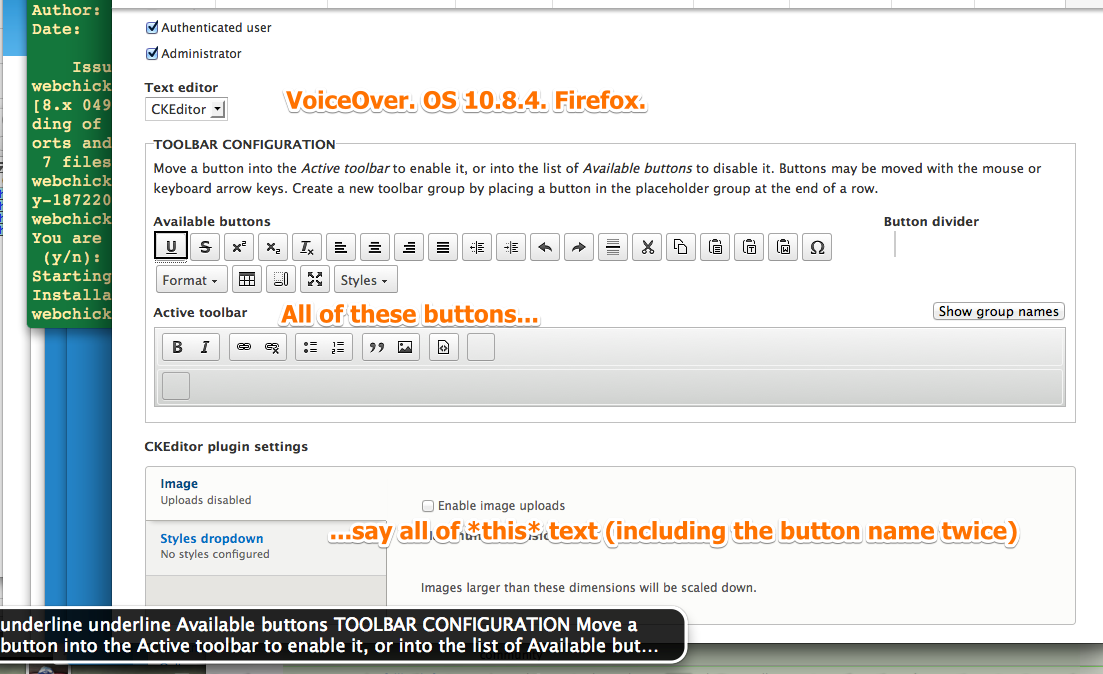Choose the Numbered list button
1103x674 pixels.
(338, 347)
